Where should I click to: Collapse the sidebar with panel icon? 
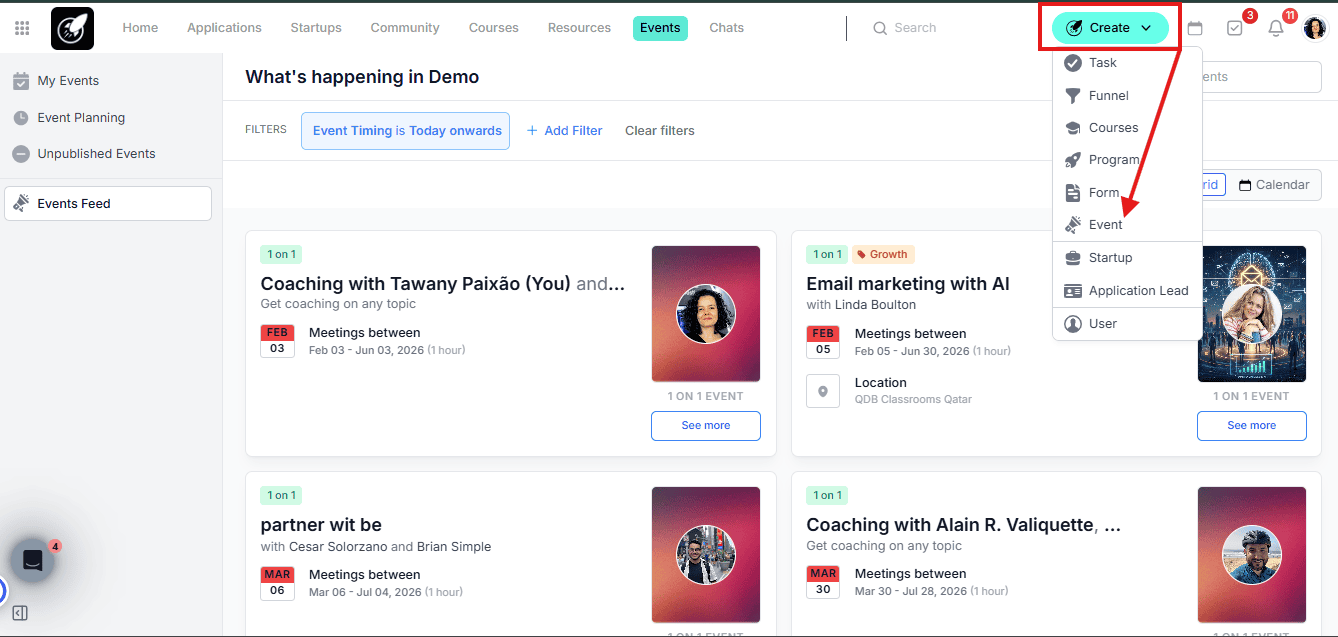(20, 613)
